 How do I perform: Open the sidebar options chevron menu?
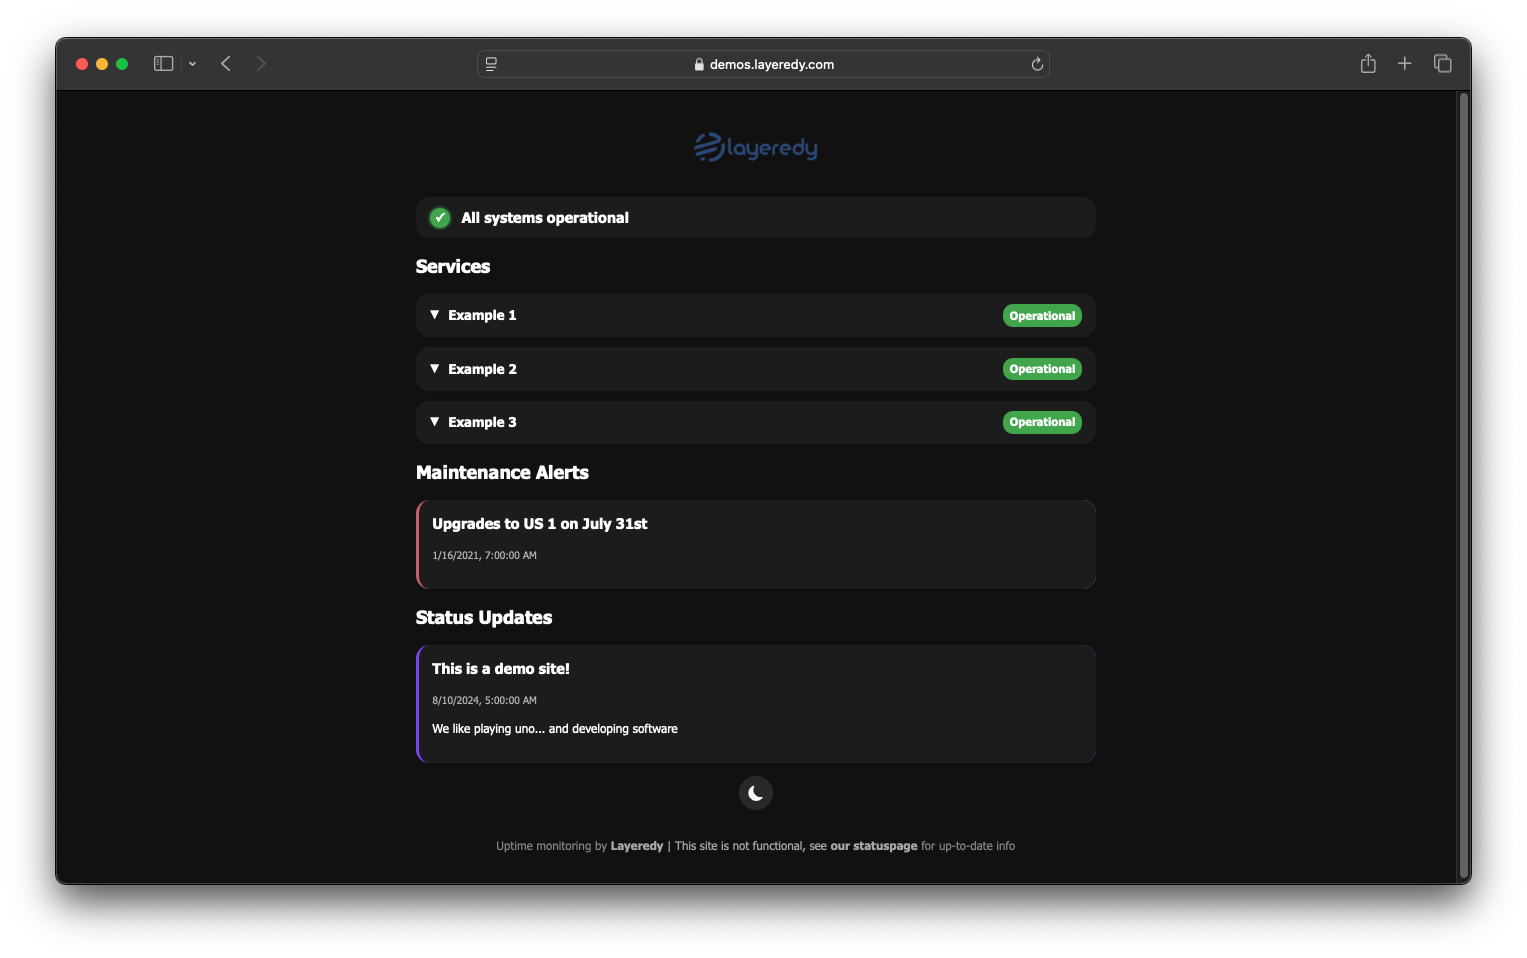coord(192,64)
